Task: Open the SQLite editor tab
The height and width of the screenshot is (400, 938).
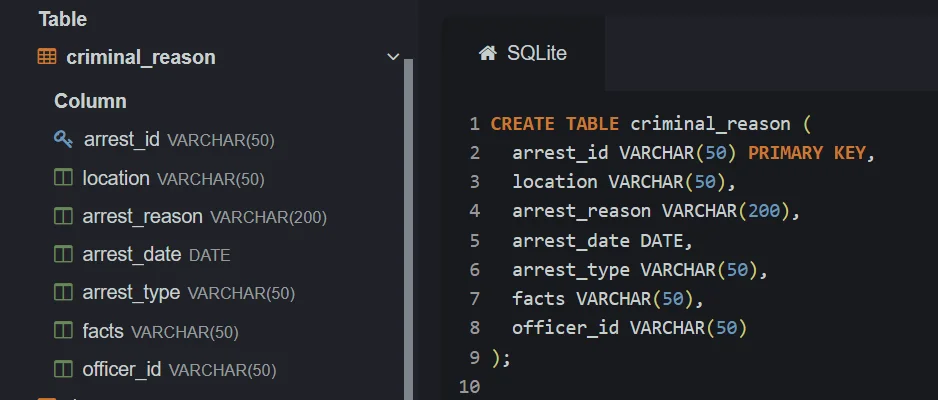Action: pos(524,53)
